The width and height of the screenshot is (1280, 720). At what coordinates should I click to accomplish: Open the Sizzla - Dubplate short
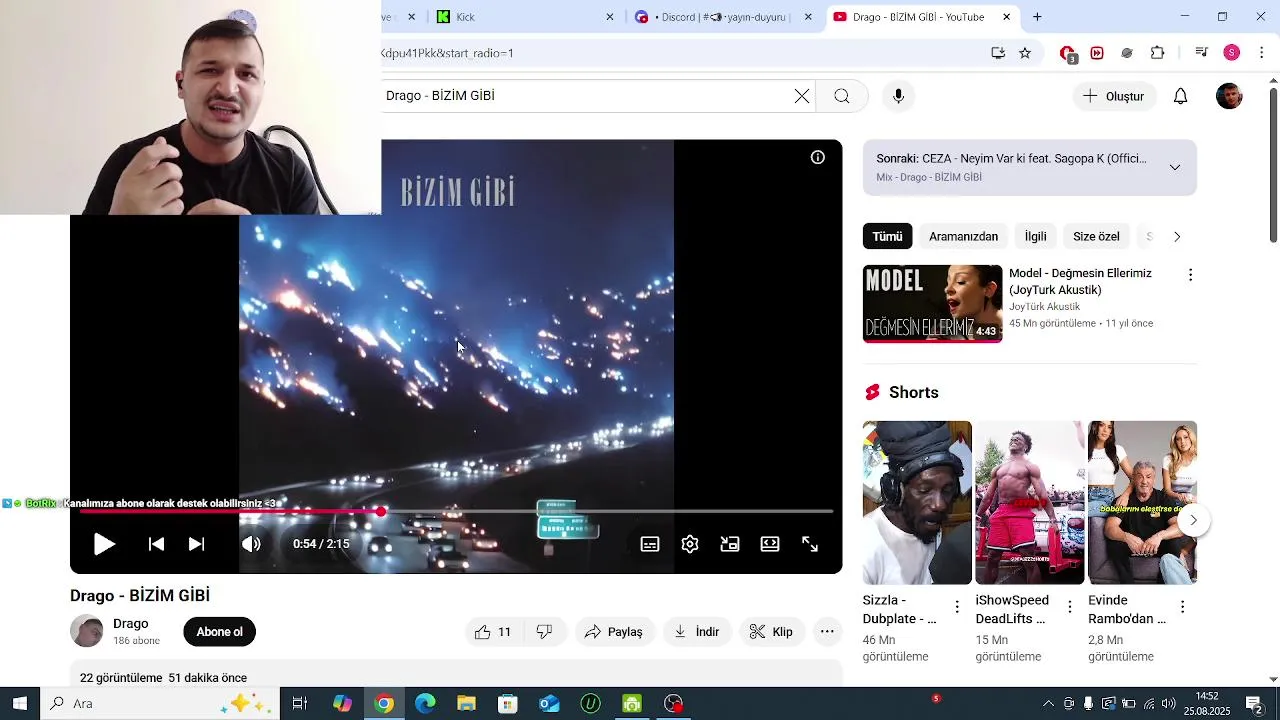click(917, 503)
